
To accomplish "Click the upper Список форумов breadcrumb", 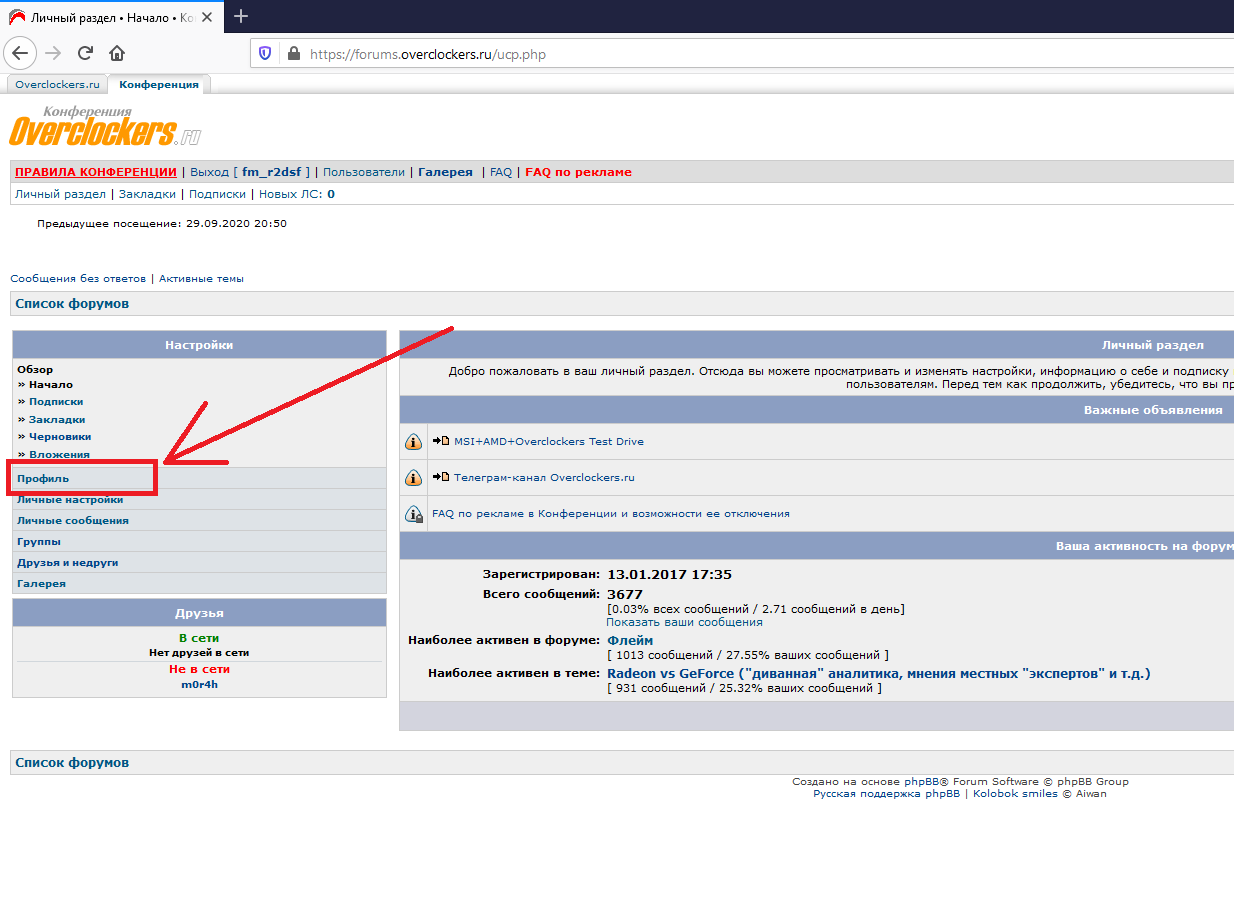I will [72, 303].
